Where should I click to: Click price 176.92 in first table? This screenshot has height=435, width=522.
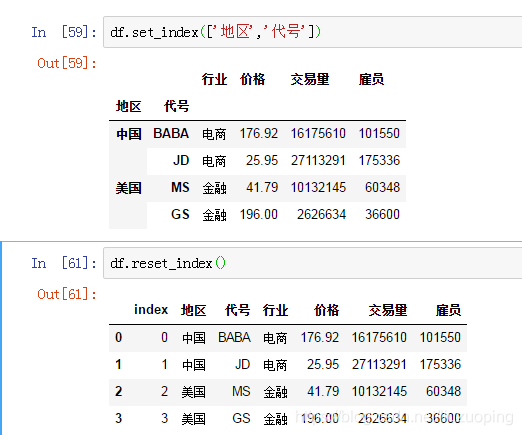[259, 134]
